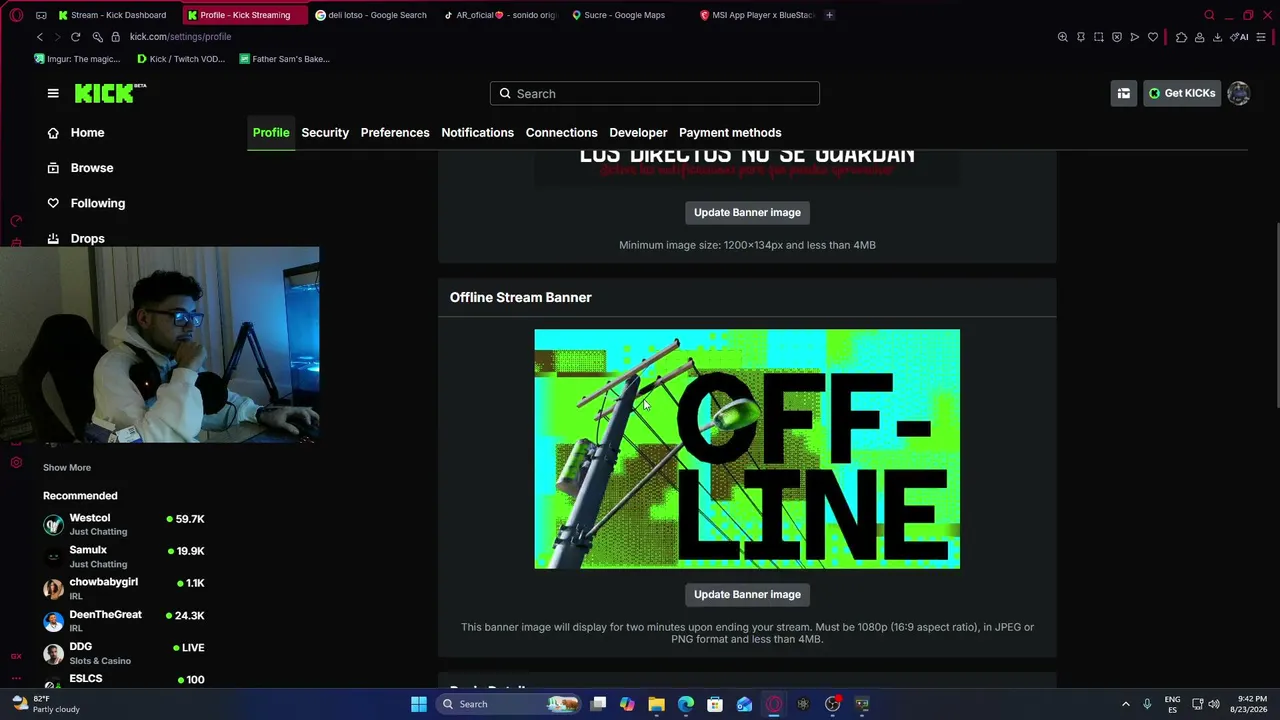Click the upper Update Banner image button
The image size is (1280, 720).
(x=747, y=212)
